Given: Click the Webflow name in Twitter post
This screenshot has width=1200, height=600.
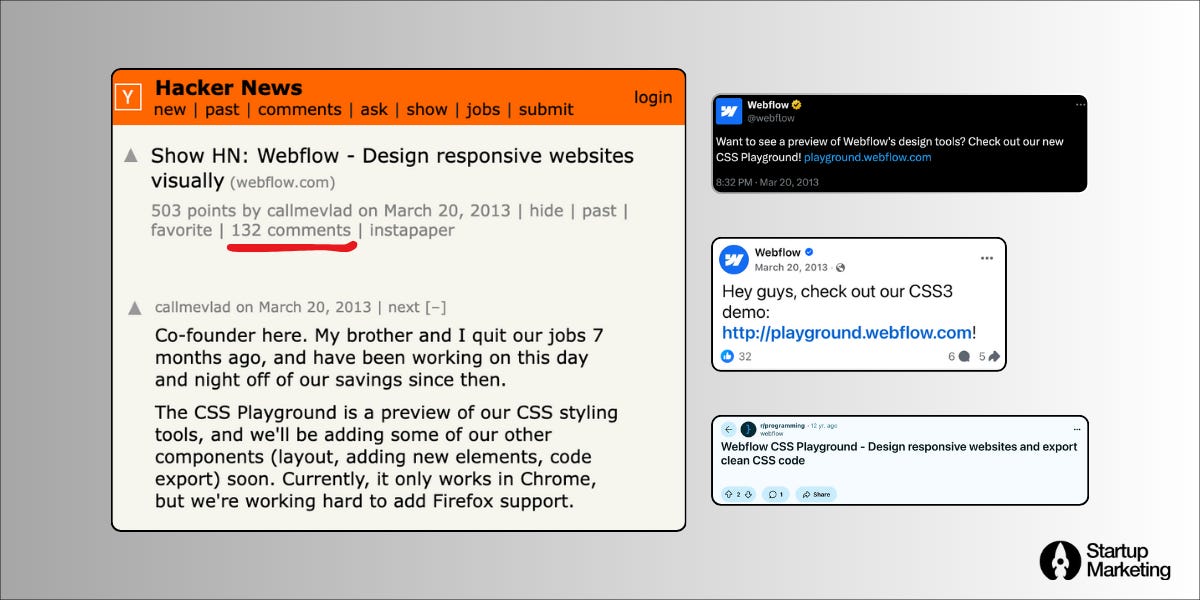Looking at the screenshot, I should point(768,105).
